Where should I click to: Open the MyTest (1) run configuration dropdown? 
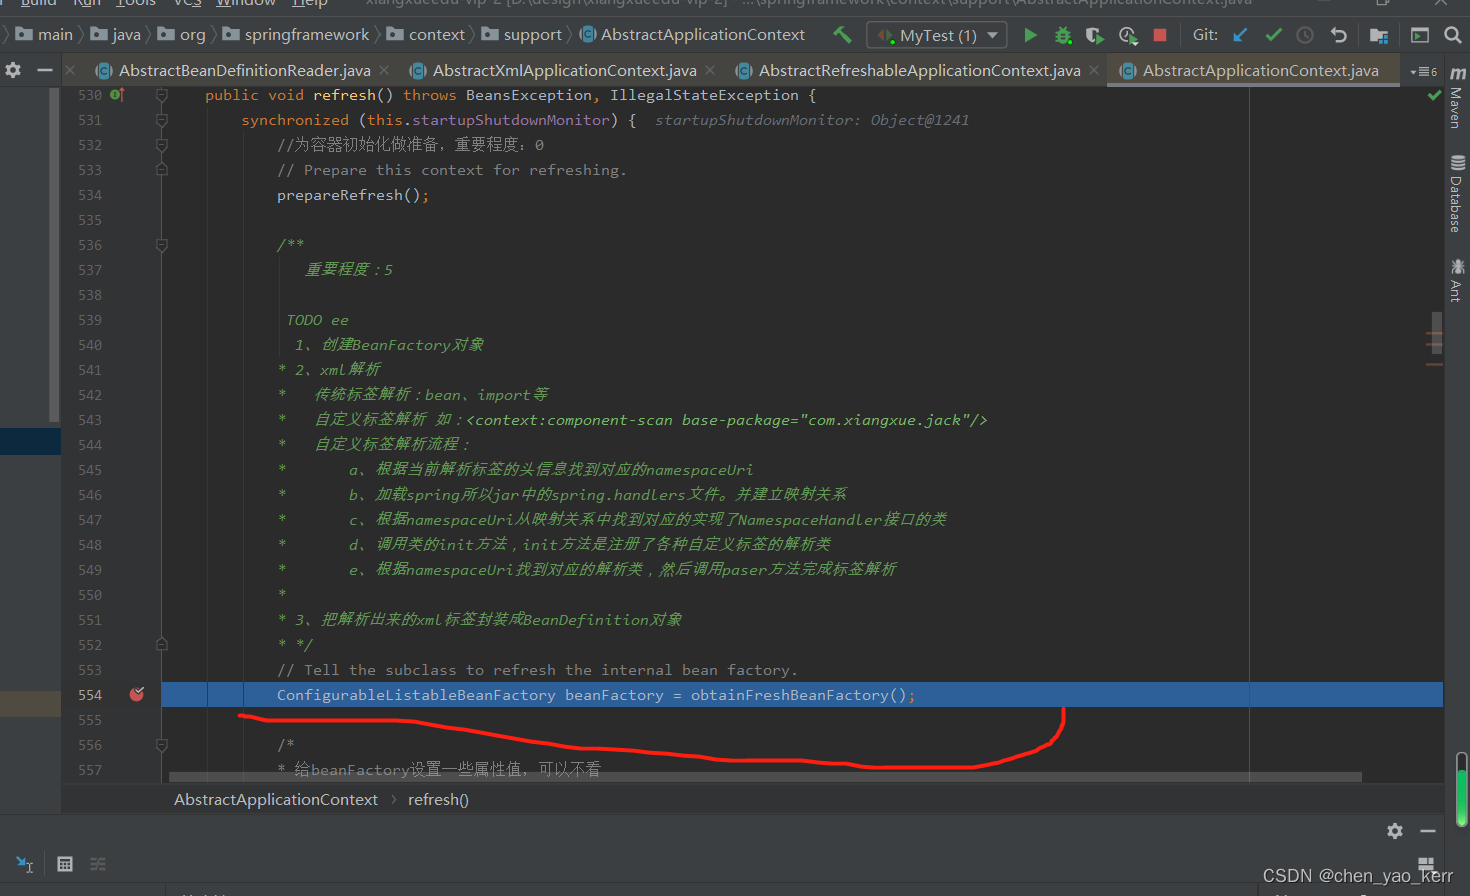[x=937, y=36]
